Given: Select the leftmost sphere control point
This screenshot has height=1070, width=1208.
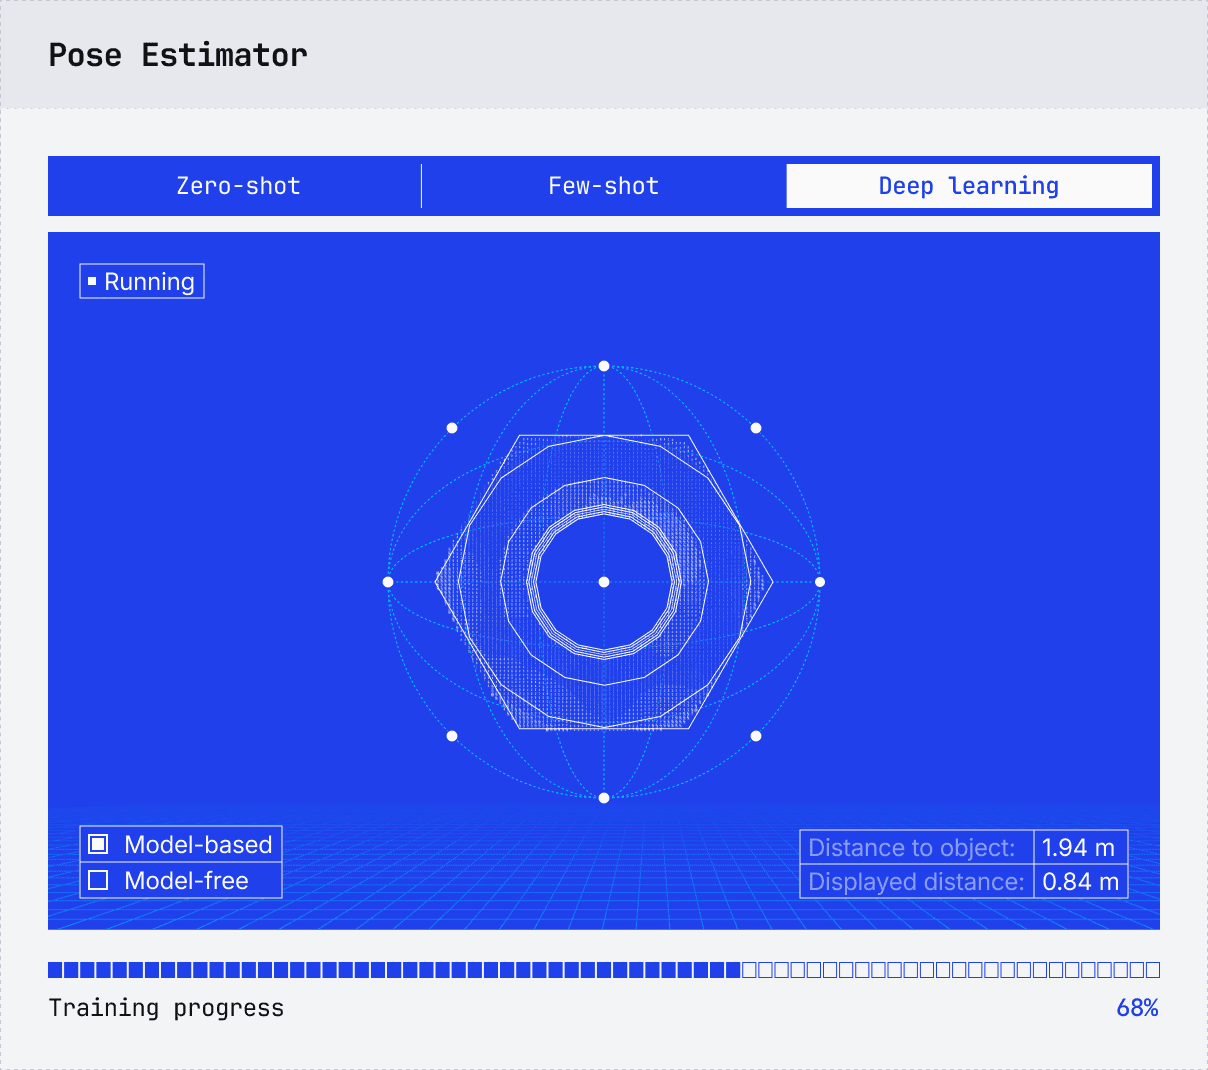Looking at the screenshot, I should pyautogui.click(x=388, y=582).
